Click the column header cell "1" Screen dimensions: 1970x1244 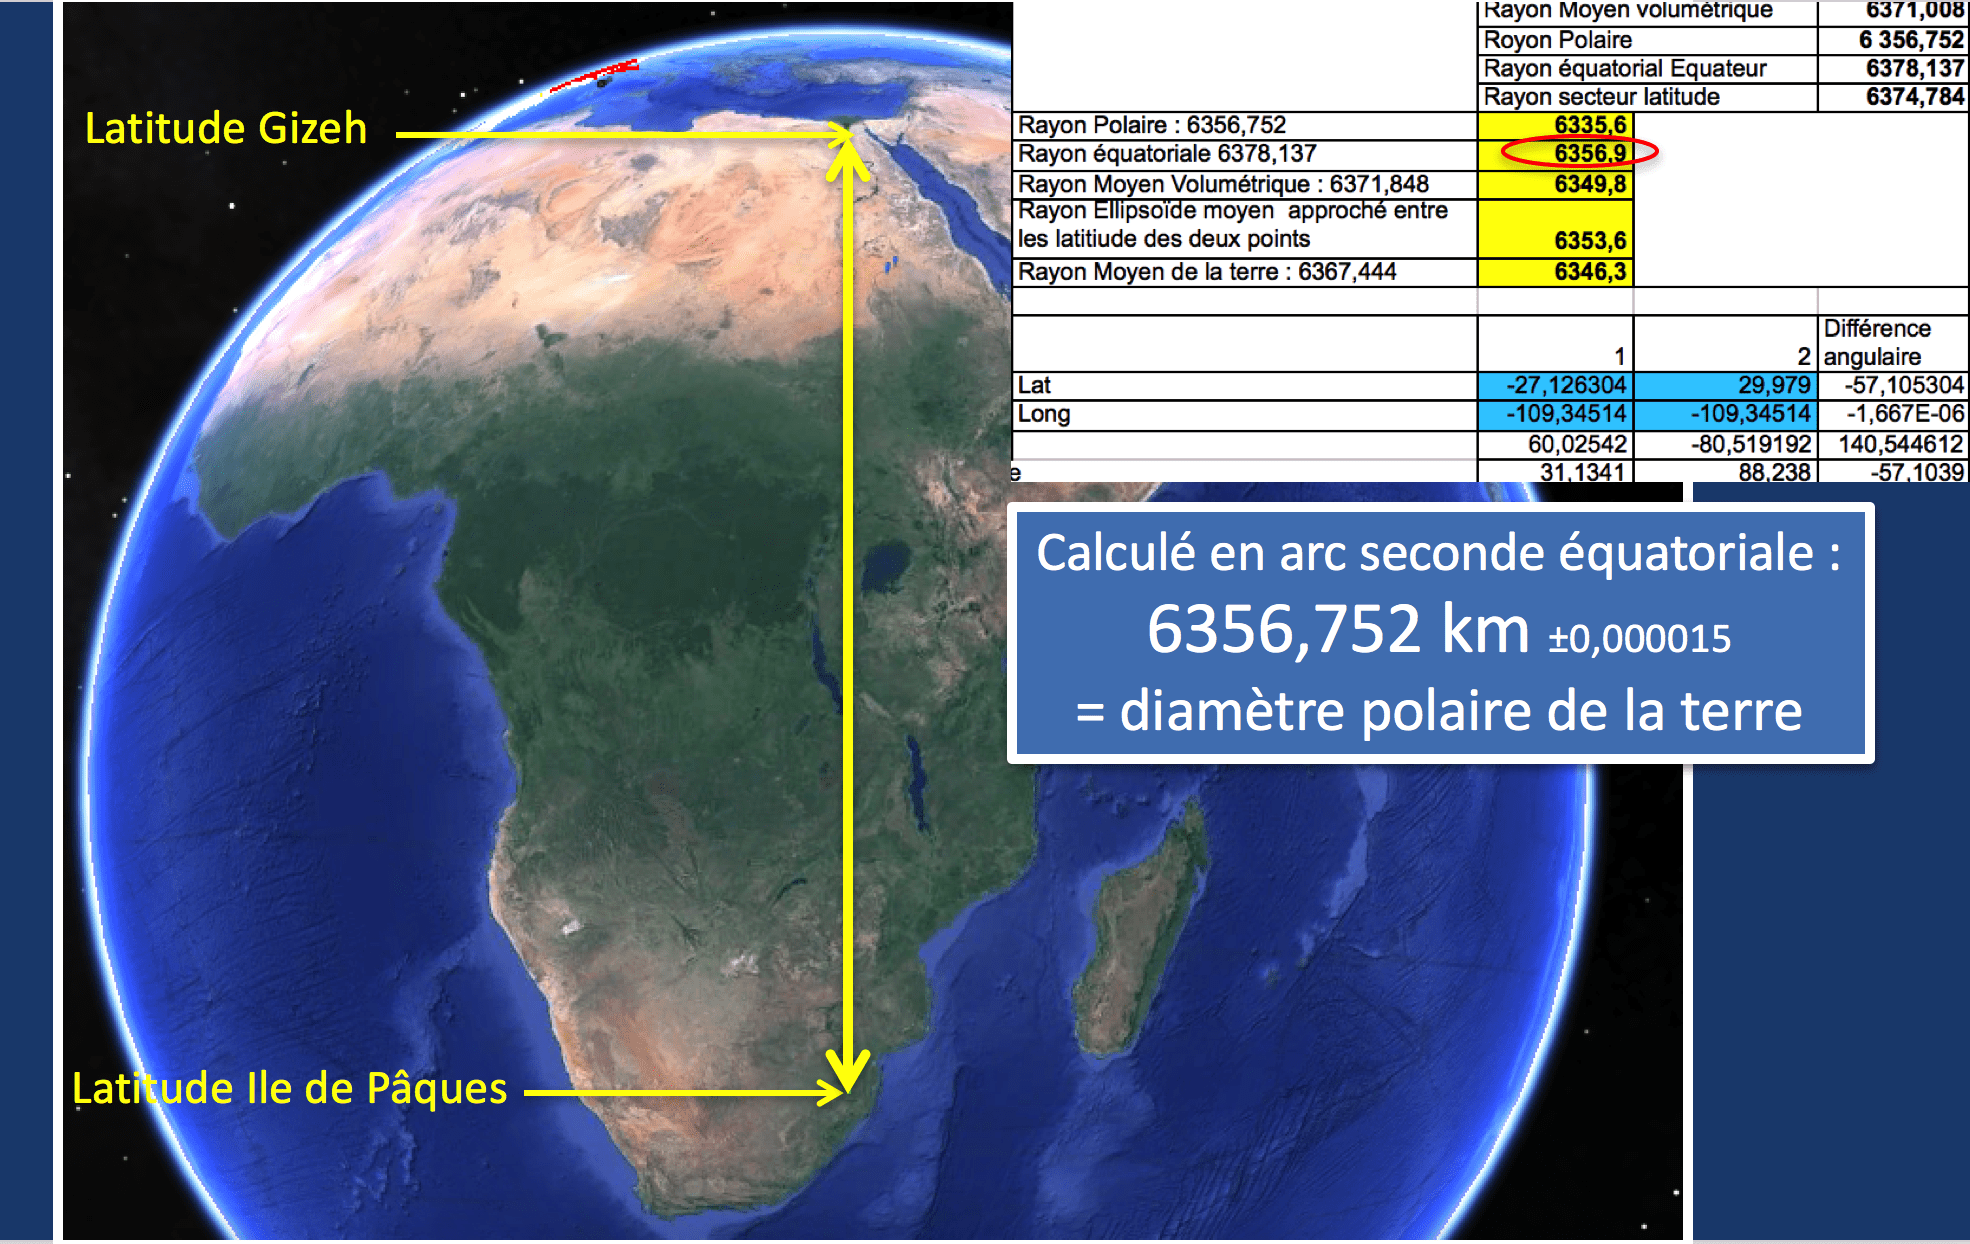(1555, 343)
